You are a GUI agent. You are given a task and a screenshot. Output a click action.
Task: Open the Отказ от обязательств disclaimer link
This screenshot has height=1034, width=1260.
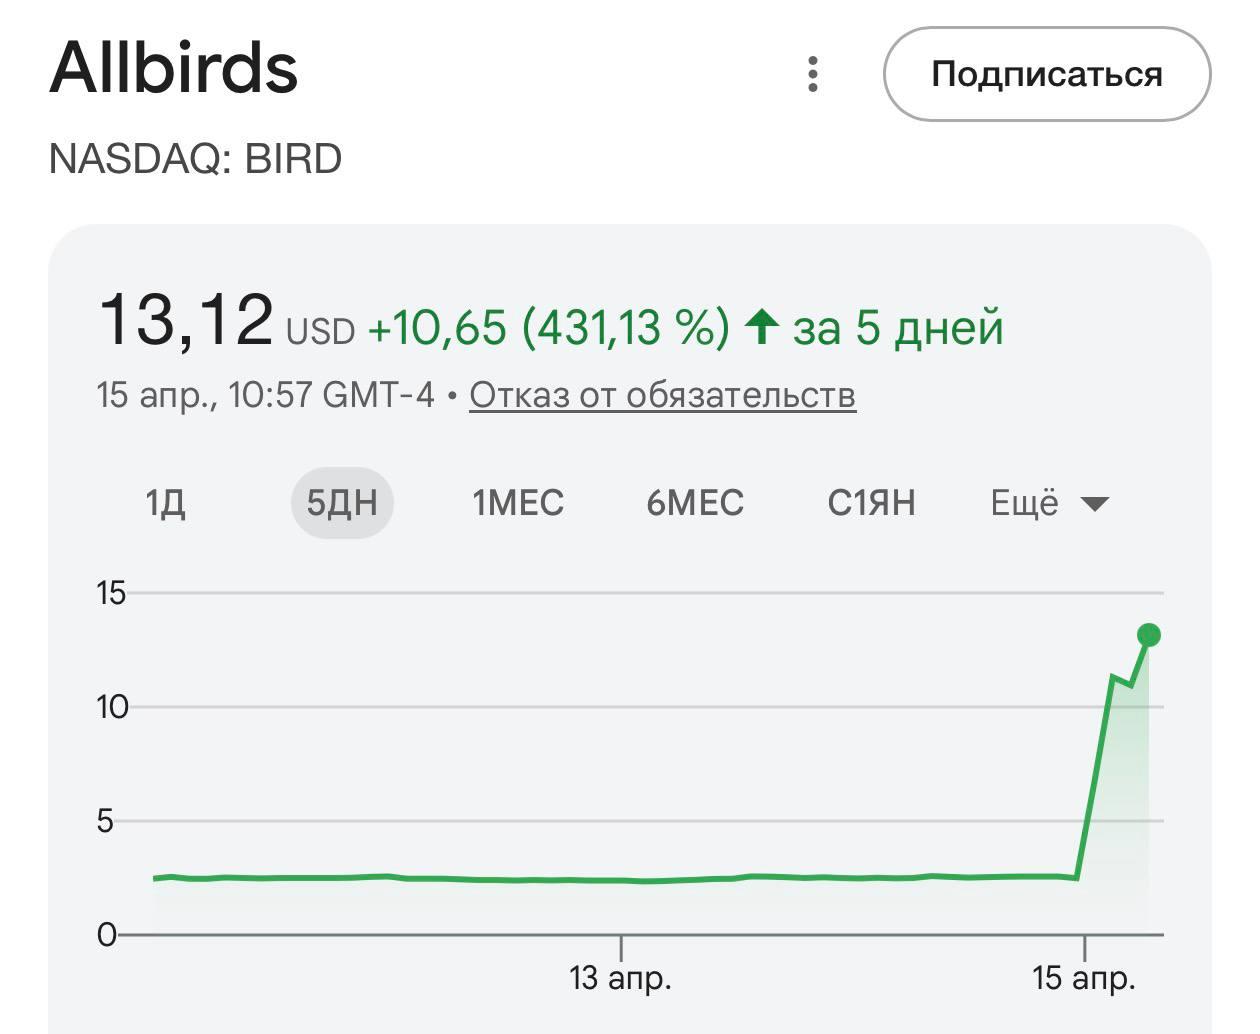pos(663,395)
